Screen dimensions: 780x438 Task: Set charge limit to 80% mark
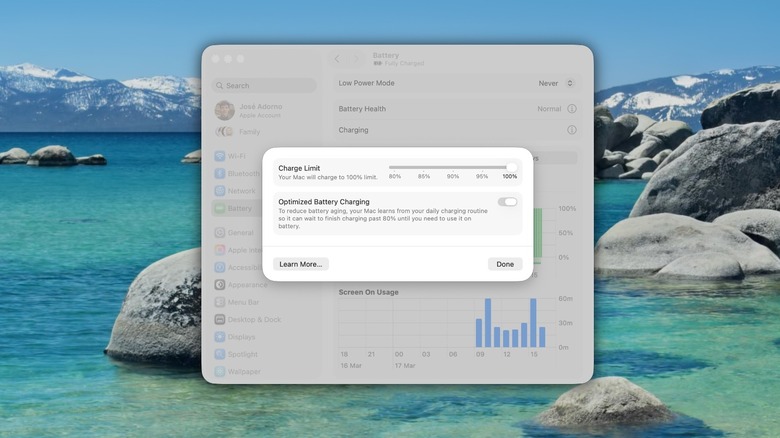point(395,176)
